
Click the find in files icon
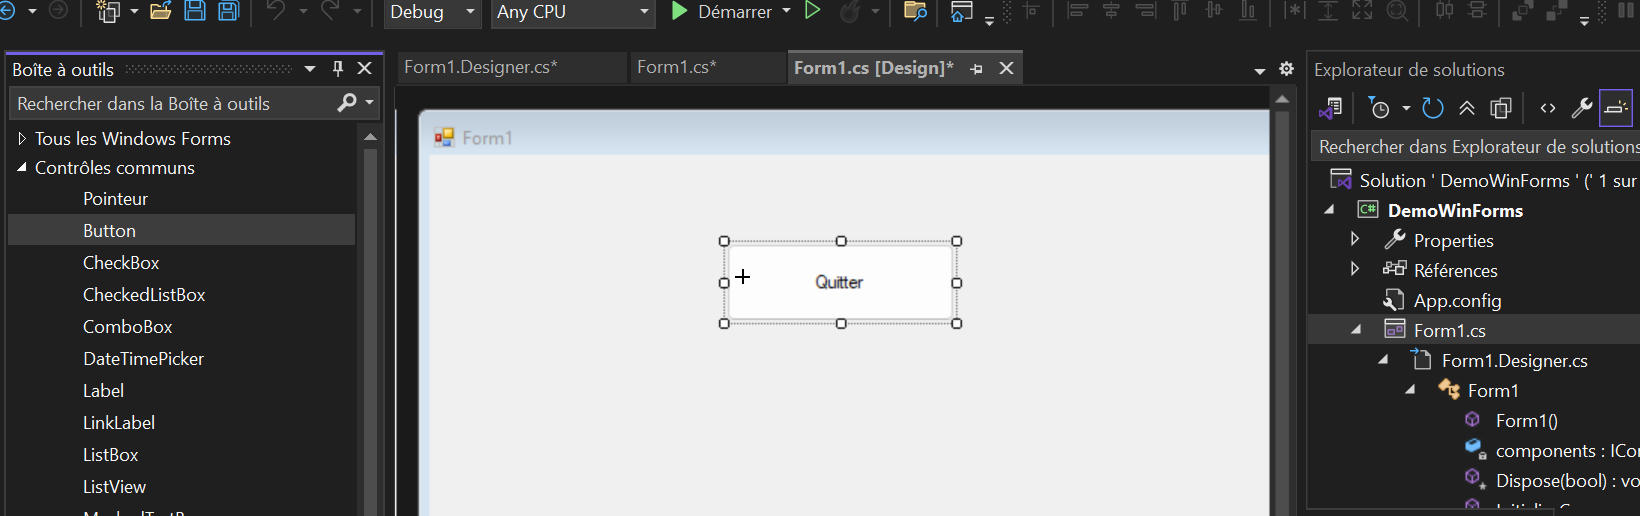(914, 11)
